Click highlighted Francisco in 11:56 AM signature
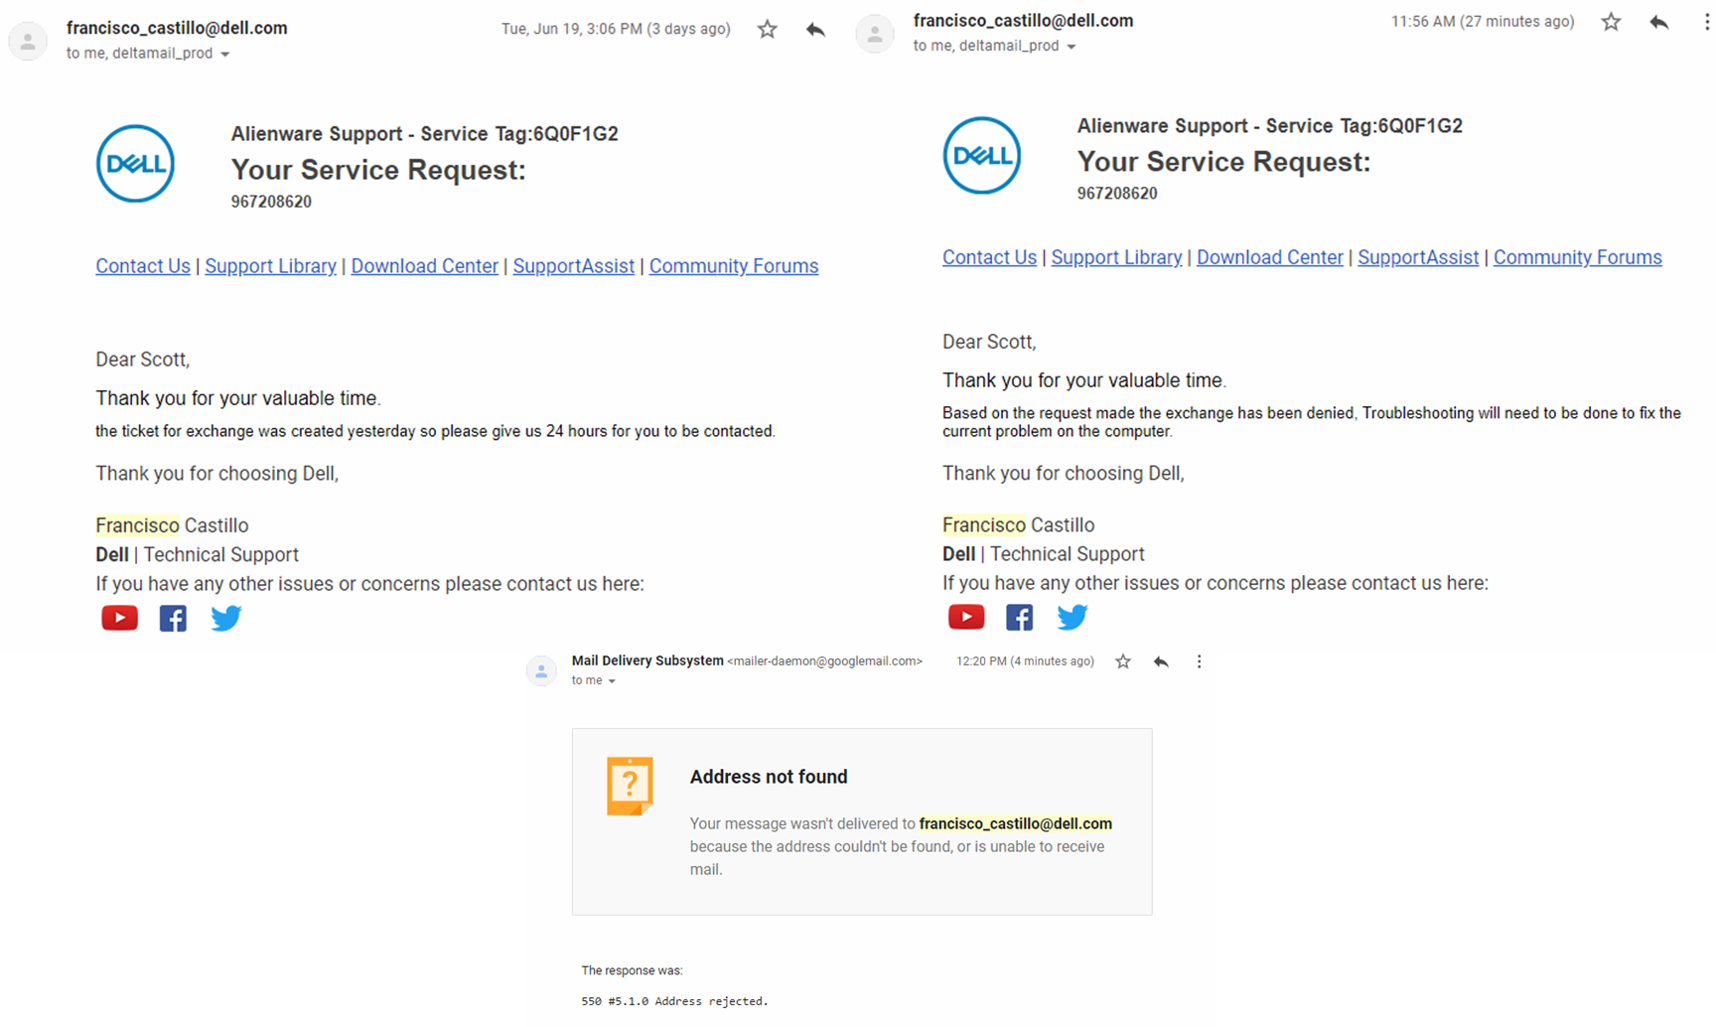This screenshot has width=1716, height=1027. coord(984,525)
